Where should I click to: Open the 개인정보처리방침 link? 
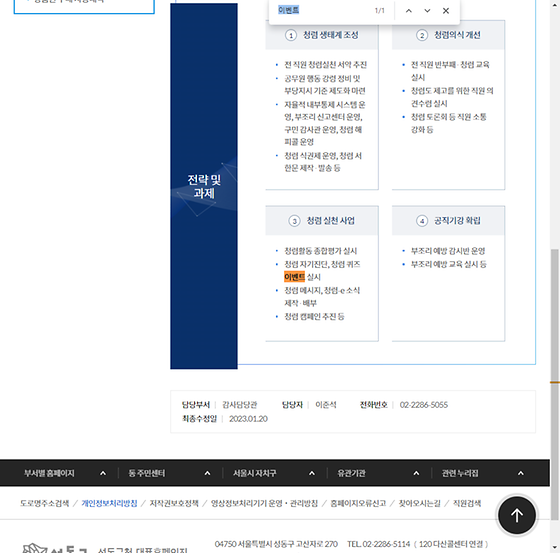tap(109, 503)
